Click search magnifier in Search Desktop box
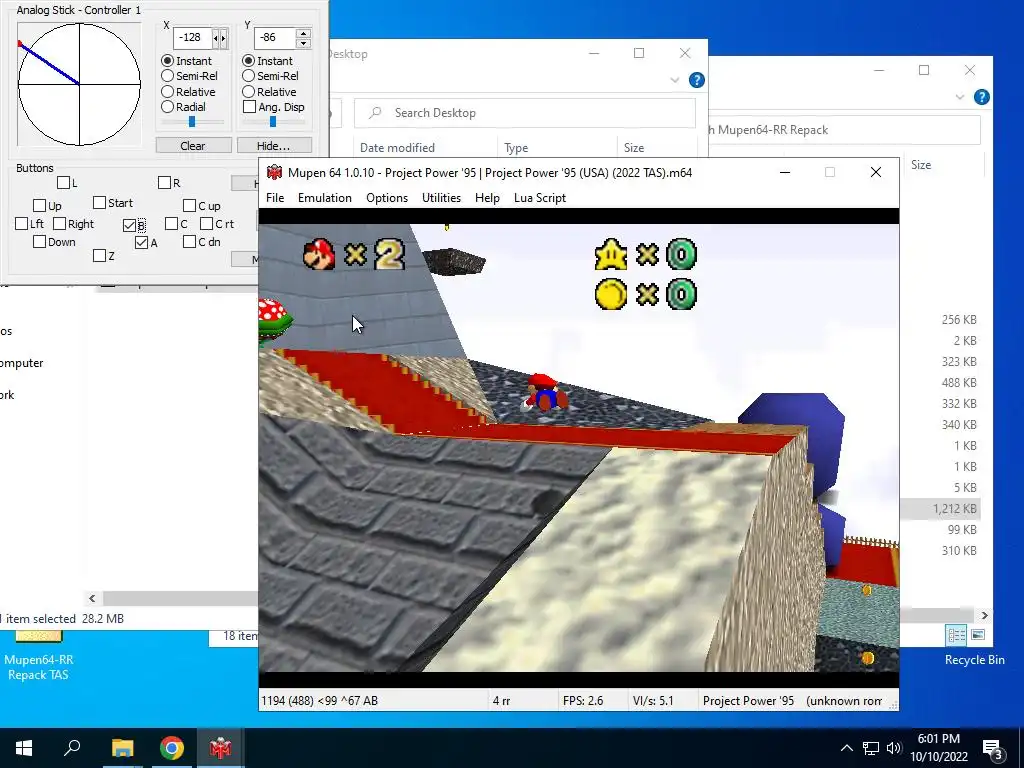Screen dimensions: 1024x768 tap(375, 113)
